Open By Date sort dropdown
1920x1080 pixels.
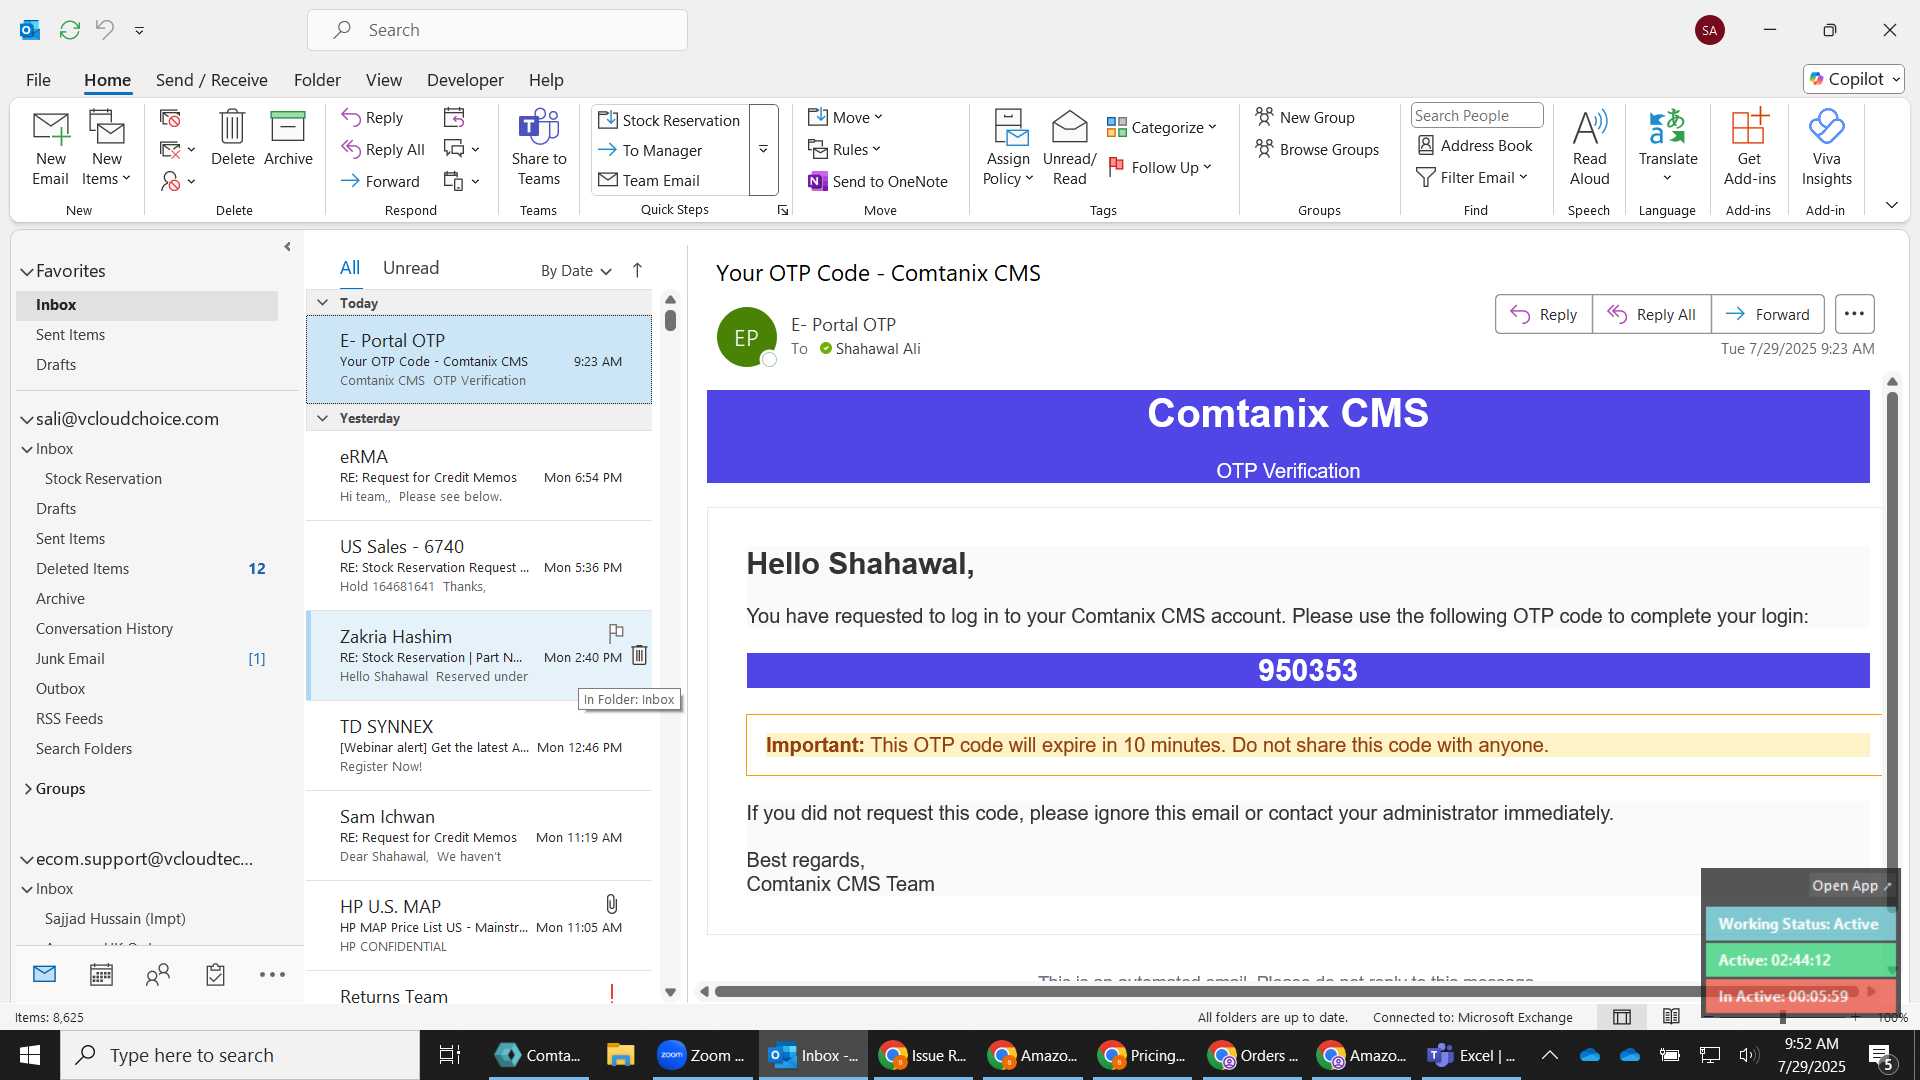coord(576,270)
